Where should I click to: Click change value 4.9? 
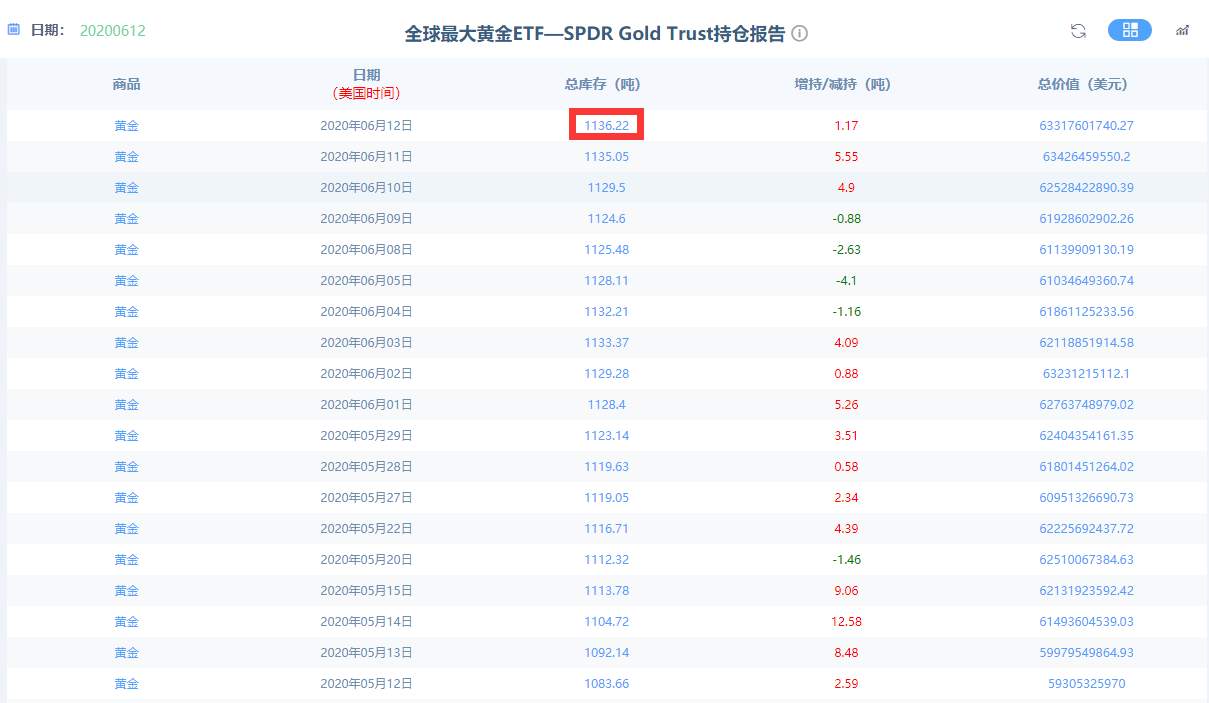847,188
